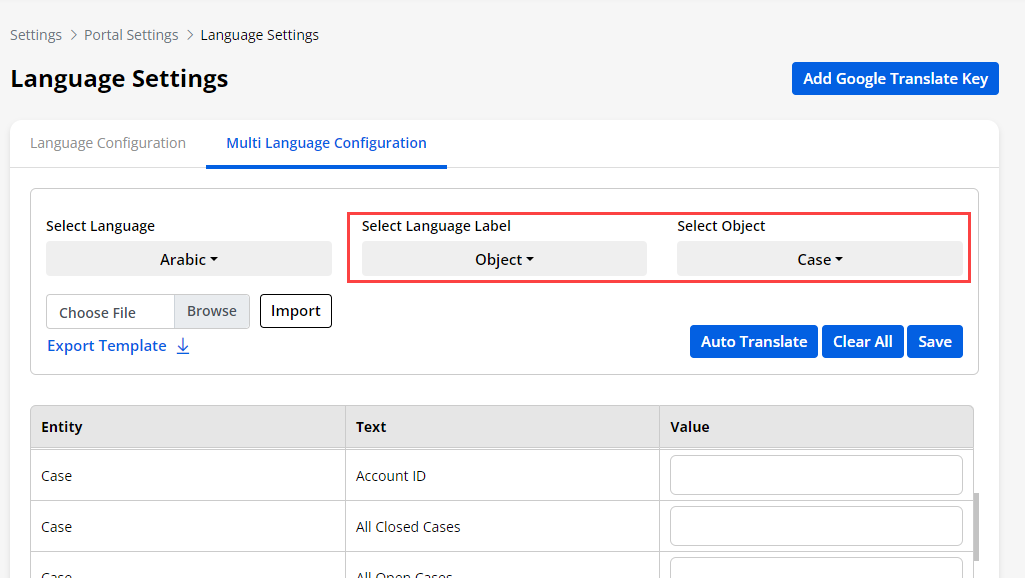Go to Settings in the breadcrumb
The width and height of the screenshot is (1025, 578).
coord(36,35)
